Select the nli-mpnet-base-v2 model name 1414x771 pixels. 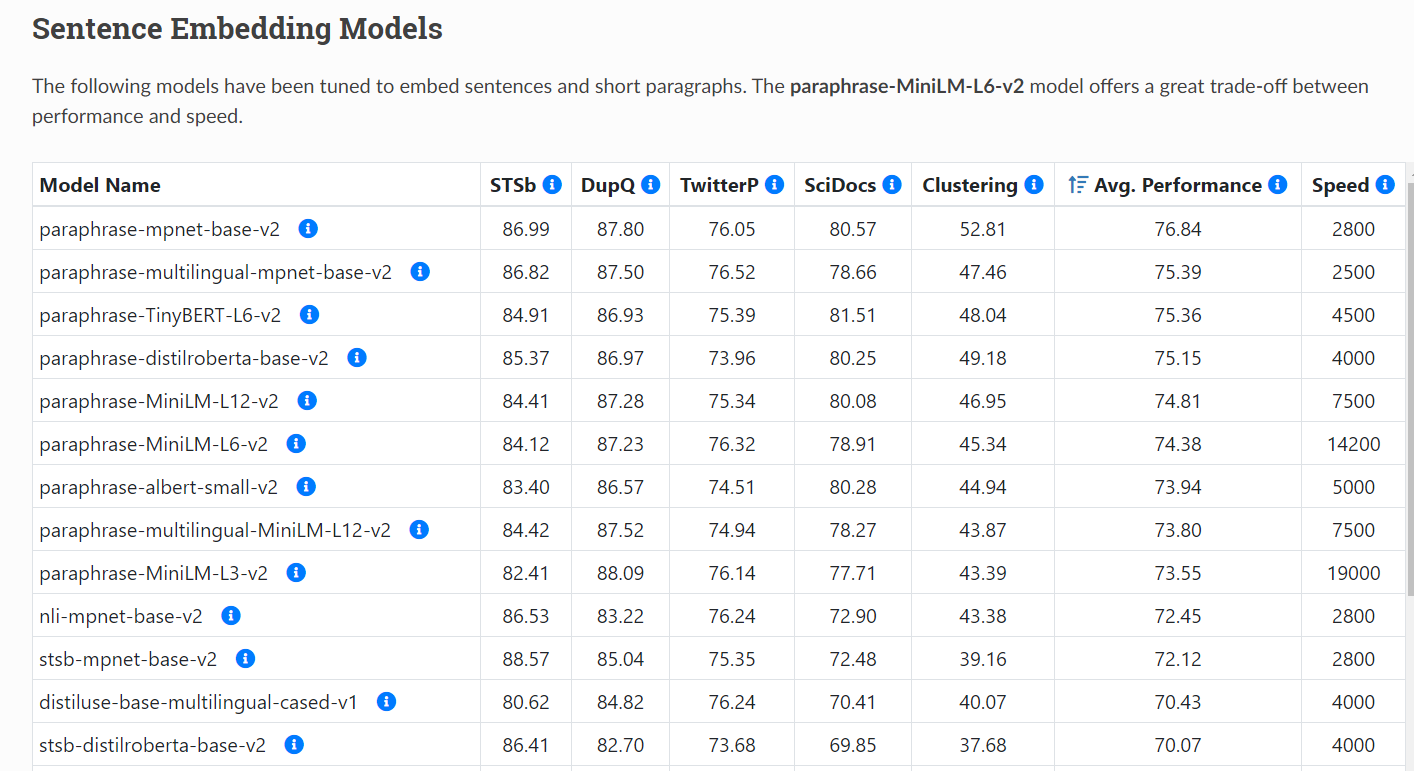[120, 615]
